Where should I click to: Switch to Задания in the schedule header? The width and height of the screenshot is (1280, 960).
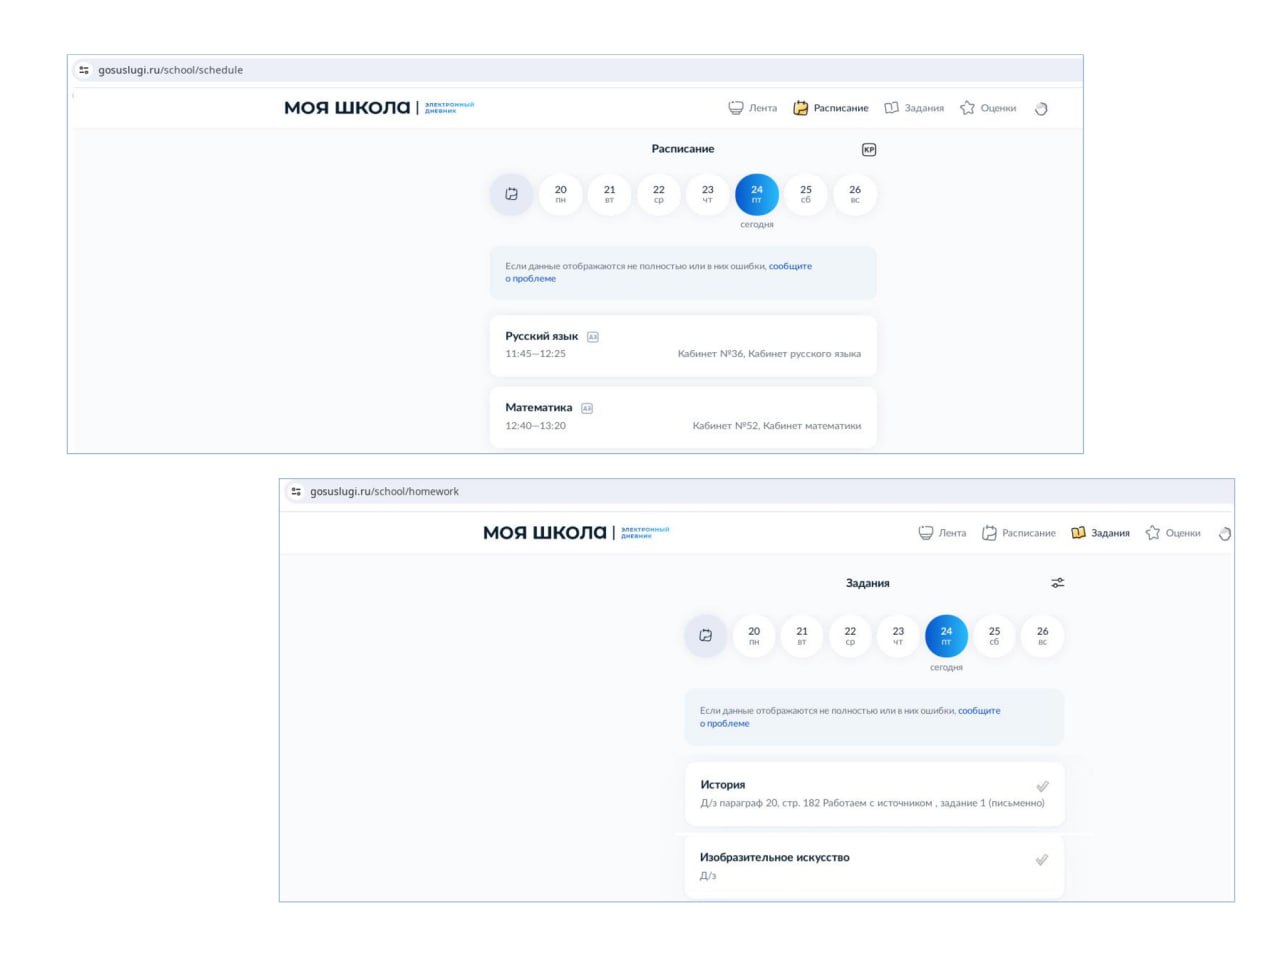914,108
